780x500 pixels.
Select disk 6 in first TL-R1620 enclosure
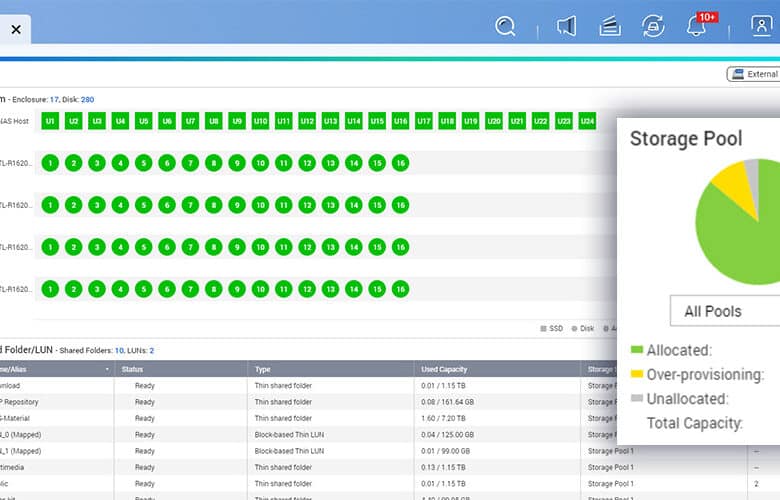[167, 163]
